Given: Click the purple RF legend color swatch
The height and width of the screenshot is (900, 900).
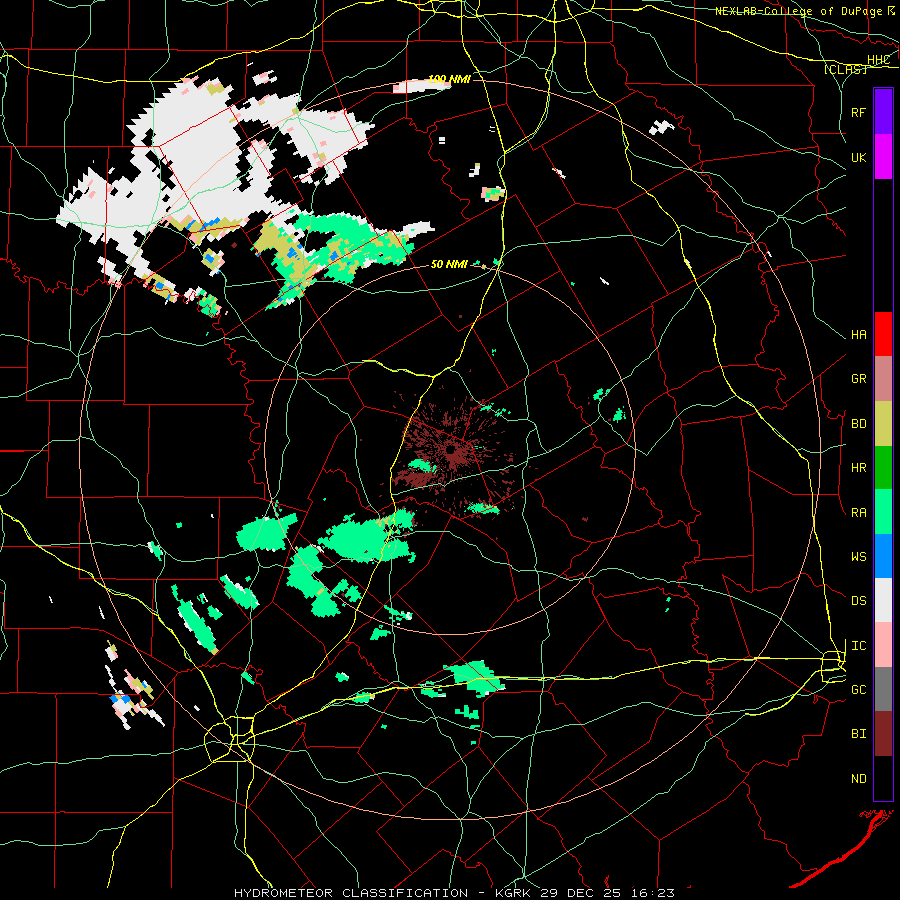Looking at the screenshot, I should 883,112.
